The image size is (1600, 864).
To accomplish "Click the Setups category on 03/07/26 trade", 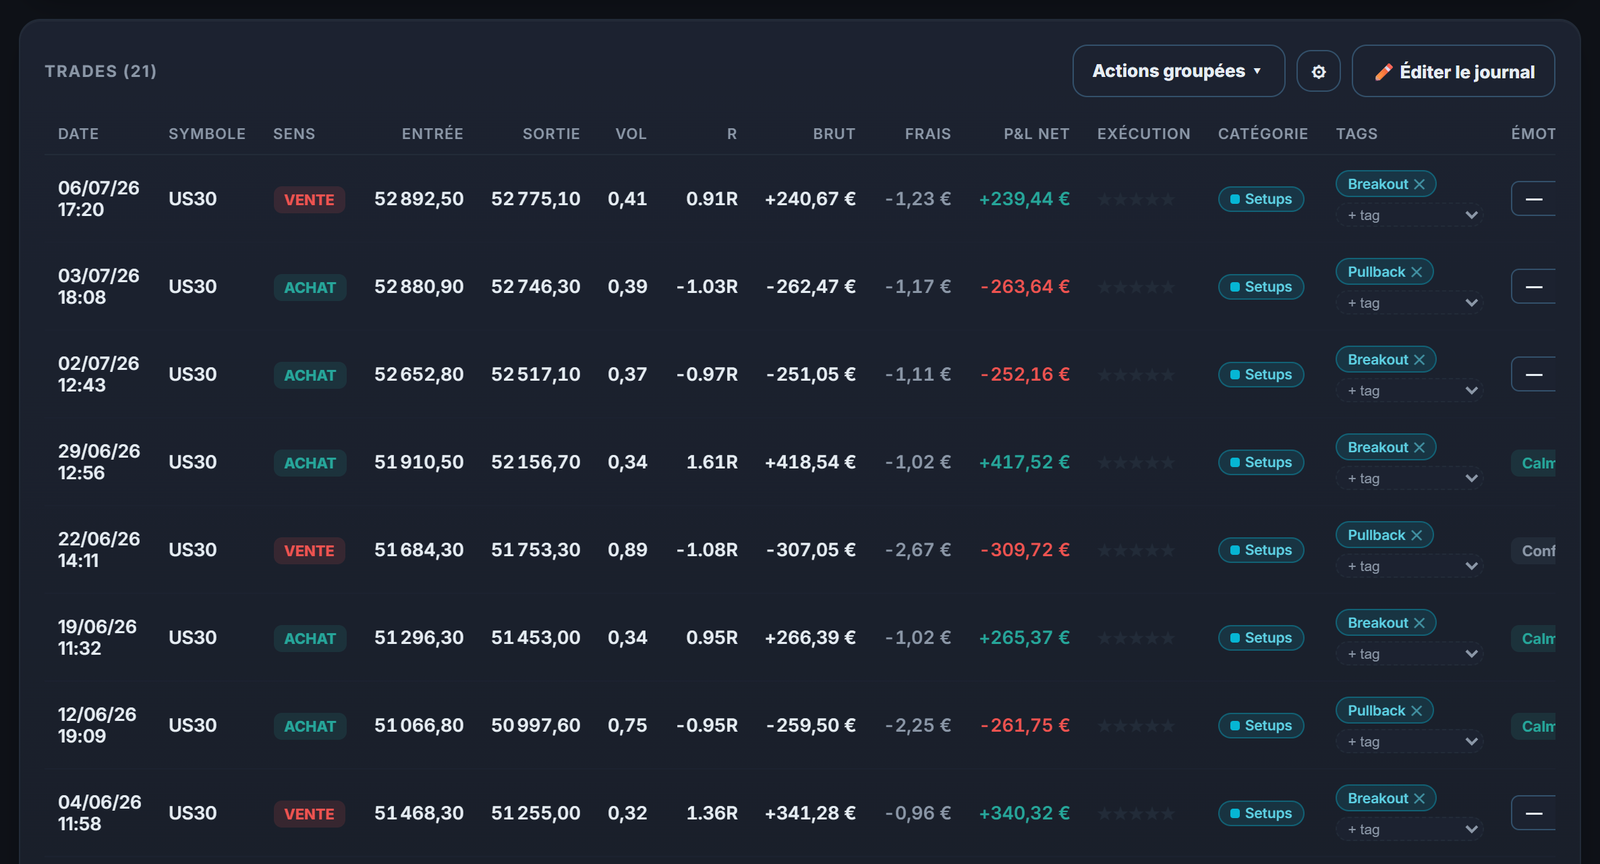I will pos(1261,287).
